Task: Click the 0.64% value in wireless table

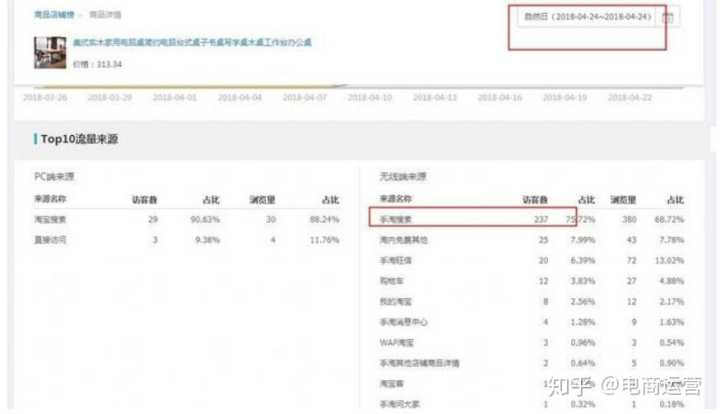Action: tap(583, 363)
